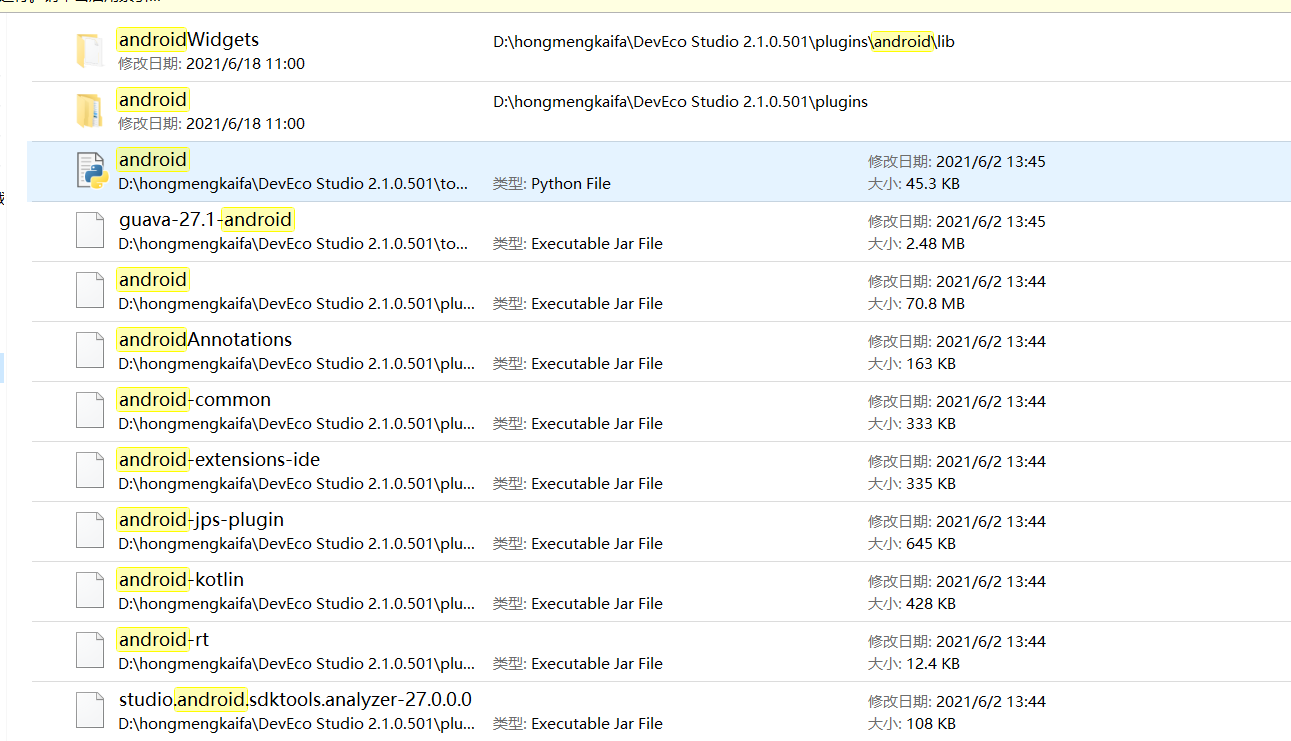
Task: Click the guava-27.1-android file name
Action: pyautogui.click(x=206, y=220)
